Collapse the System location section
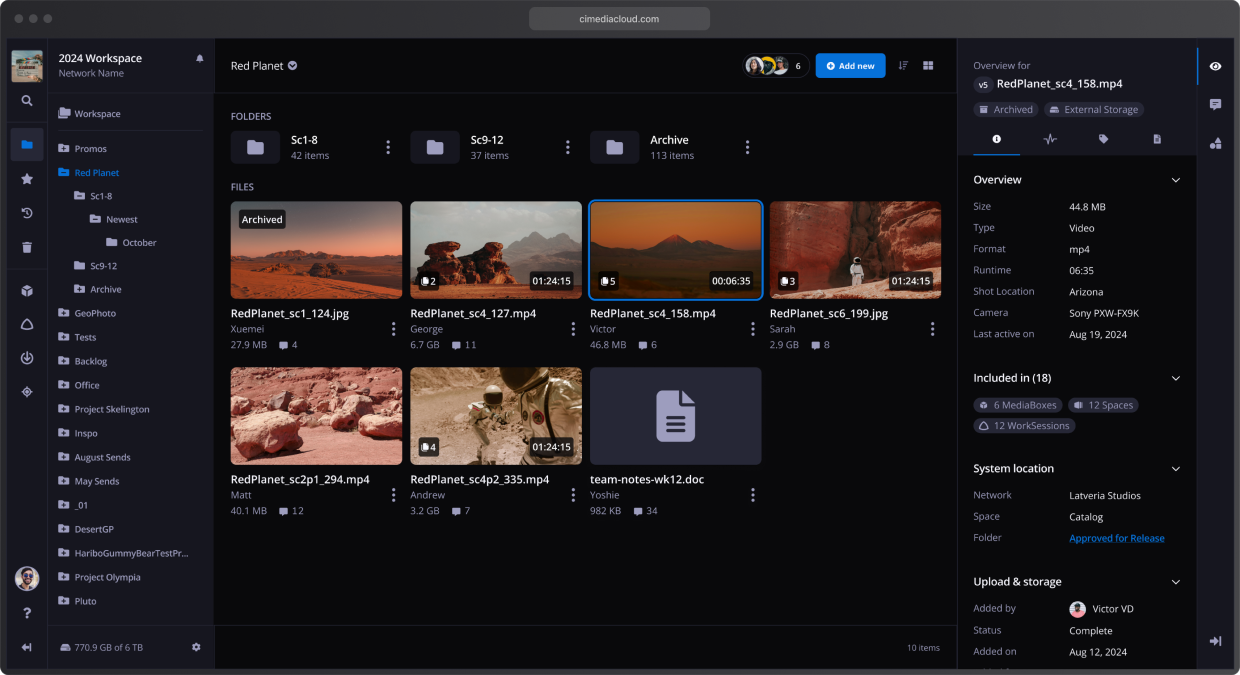The image size is (1240, 675). click(1176, 468)
